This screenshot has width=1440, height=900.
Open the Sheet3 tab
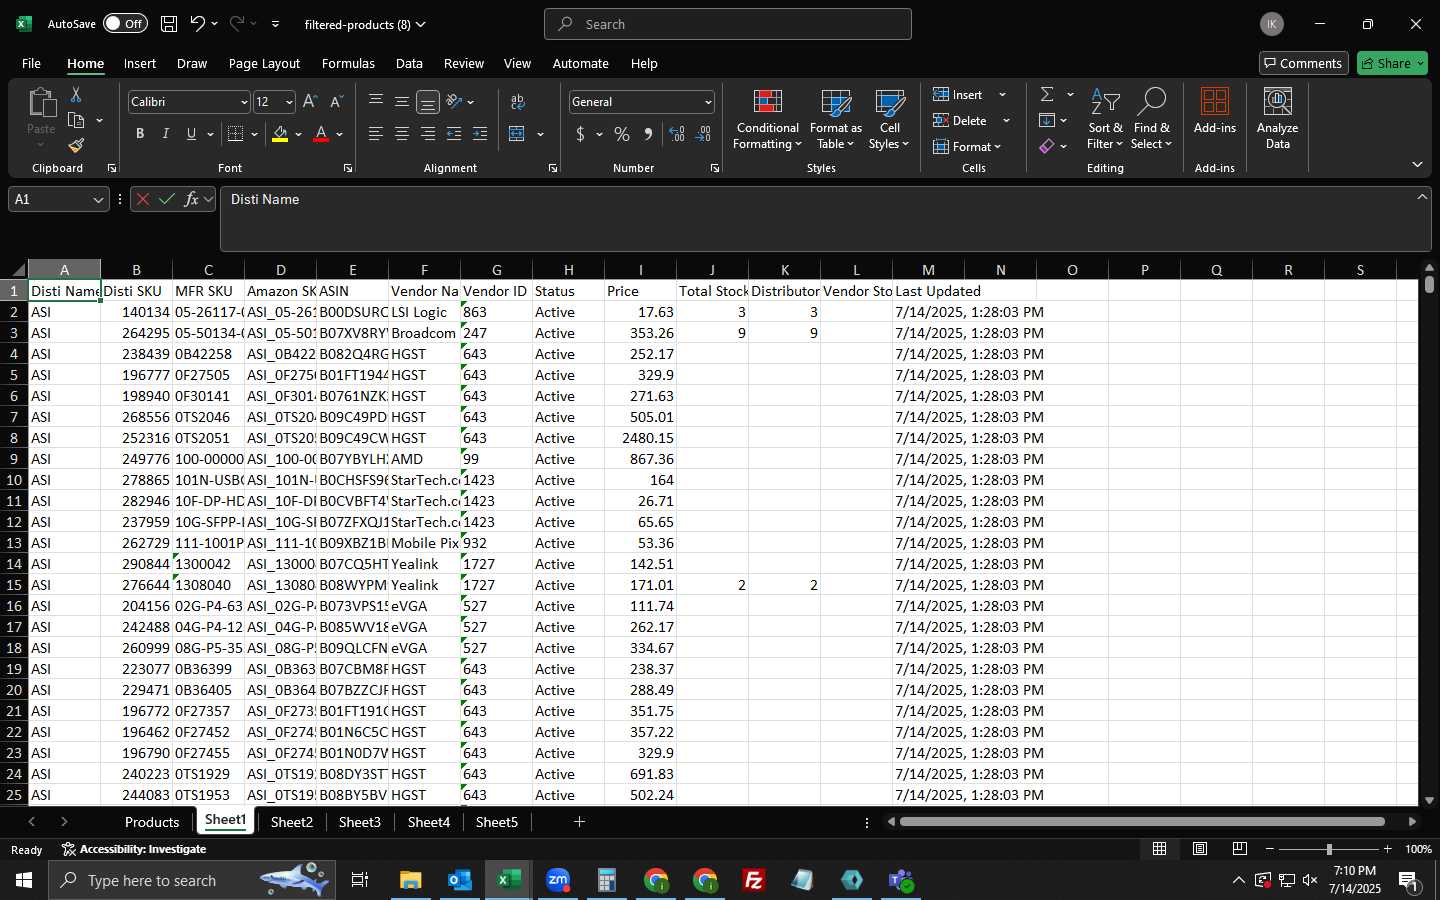click(360, 822)
